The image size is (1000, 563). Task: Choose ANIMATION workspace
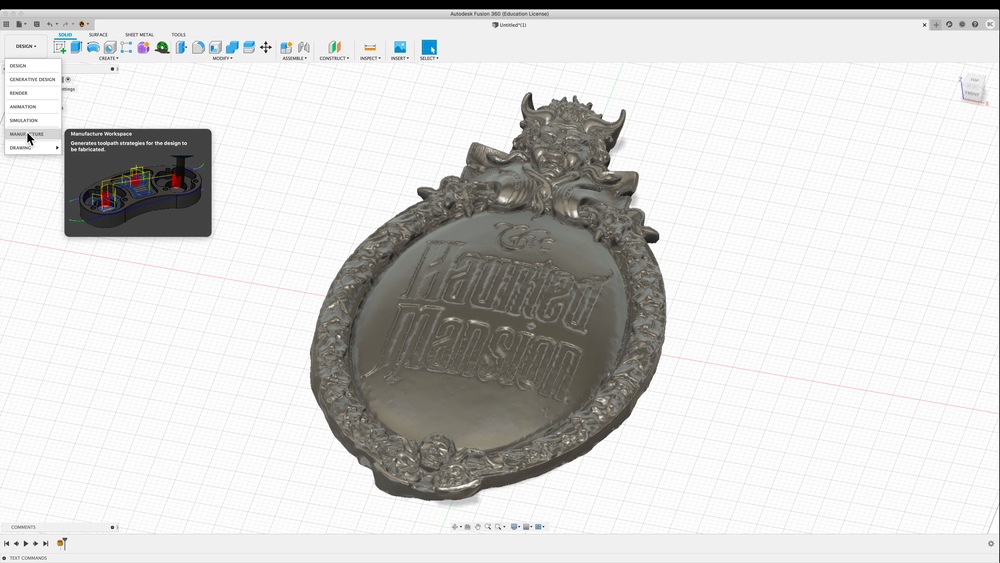coord(33,106)
